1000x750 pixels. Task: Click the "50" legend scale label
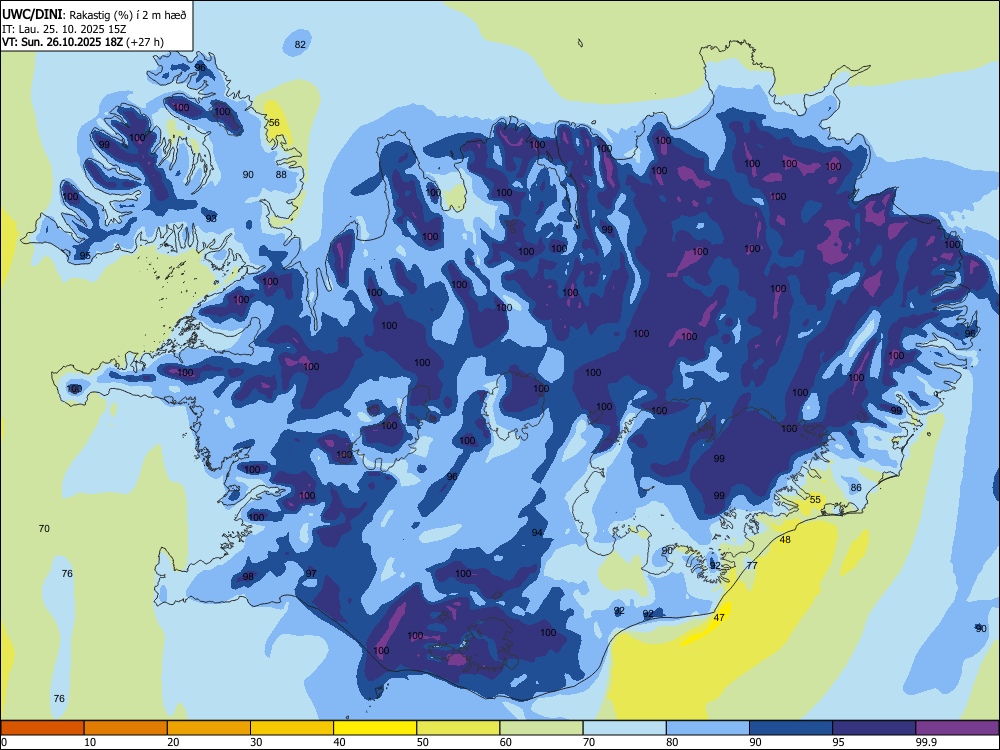(423, 742)
